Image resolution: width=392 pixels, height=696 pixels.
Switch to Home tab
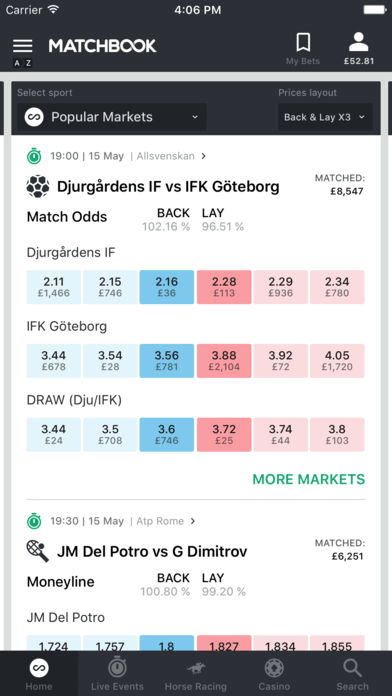tap(39, 674)
